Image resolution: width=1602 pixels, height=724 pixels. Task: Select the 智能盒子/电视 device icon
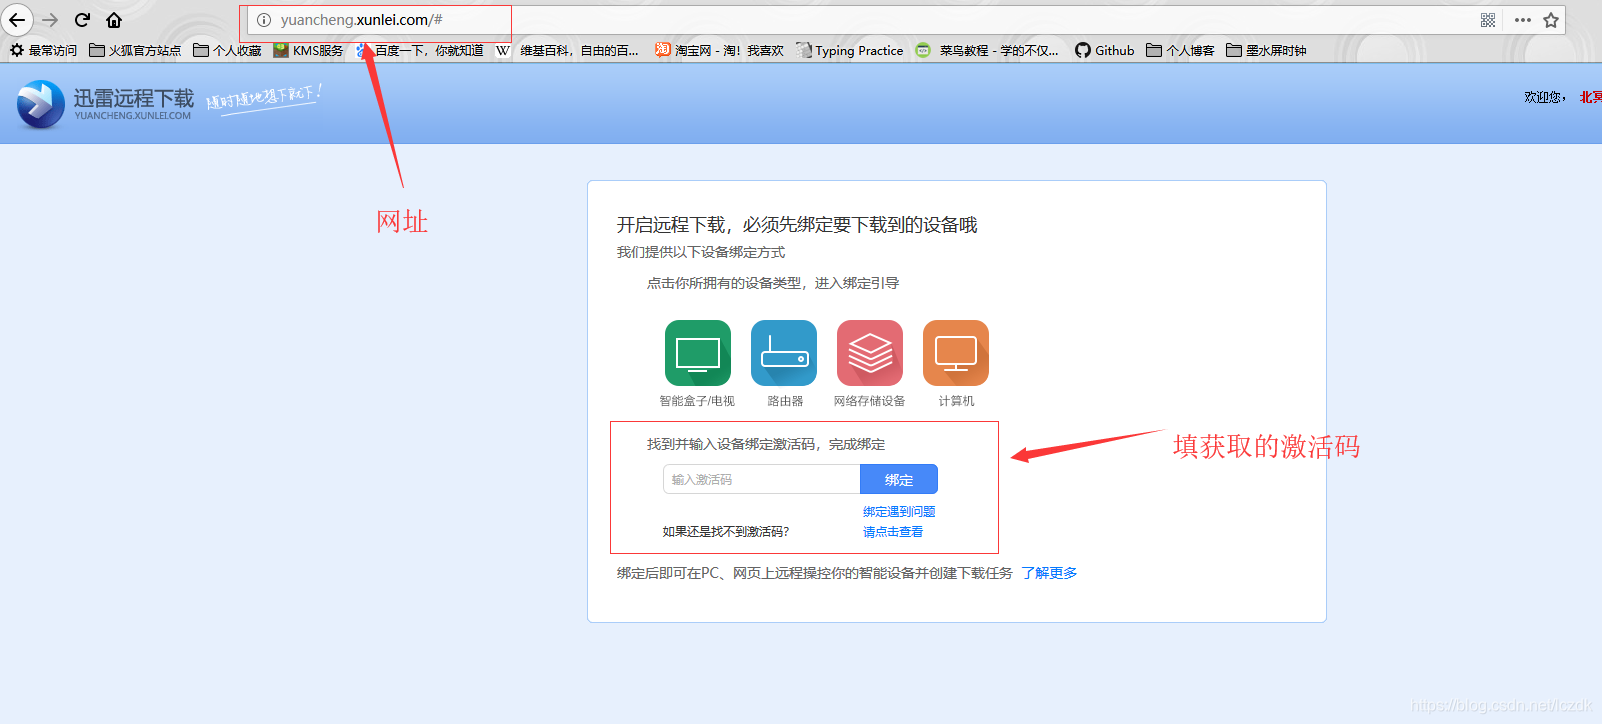click(698, 353)
